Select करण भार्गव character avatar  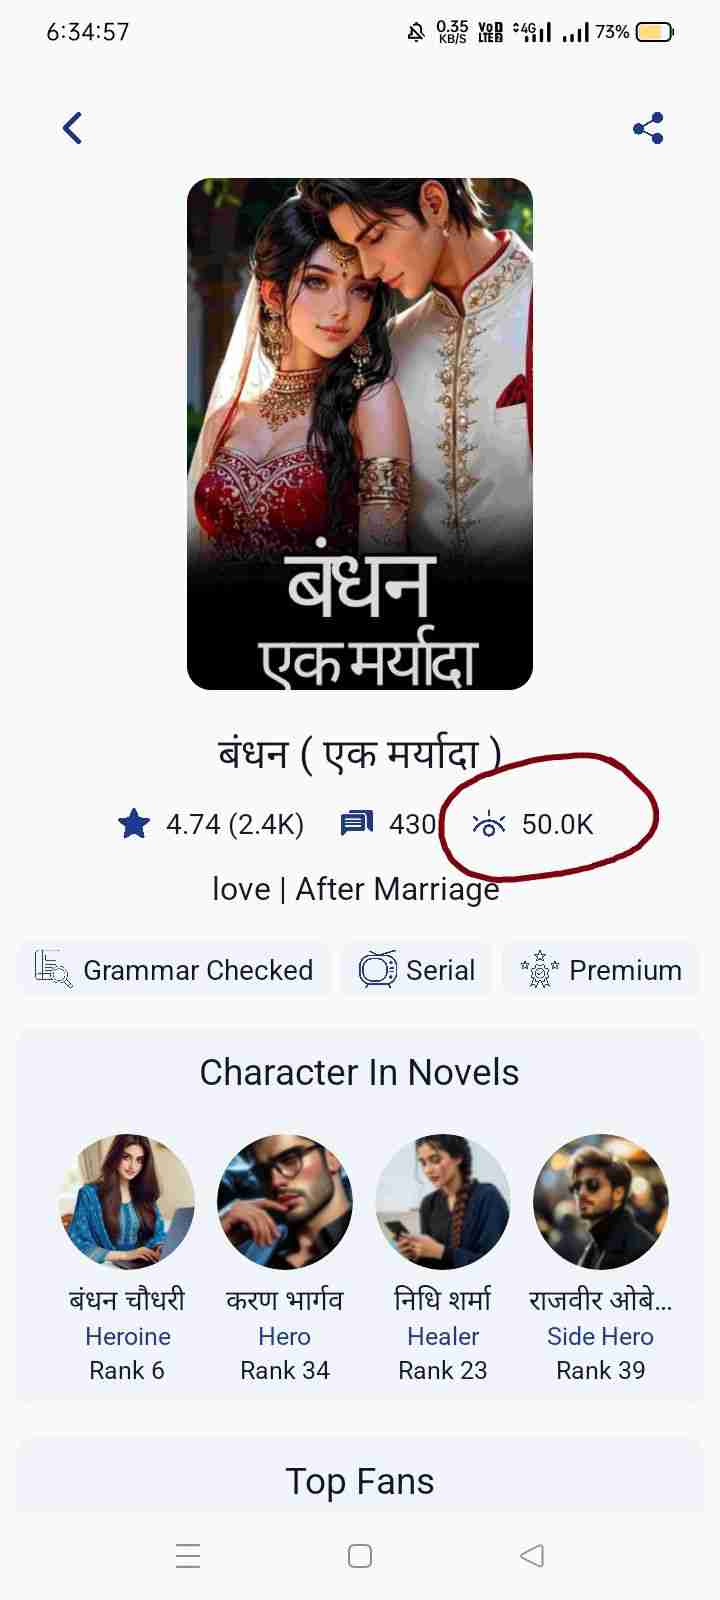[285, 1202]
